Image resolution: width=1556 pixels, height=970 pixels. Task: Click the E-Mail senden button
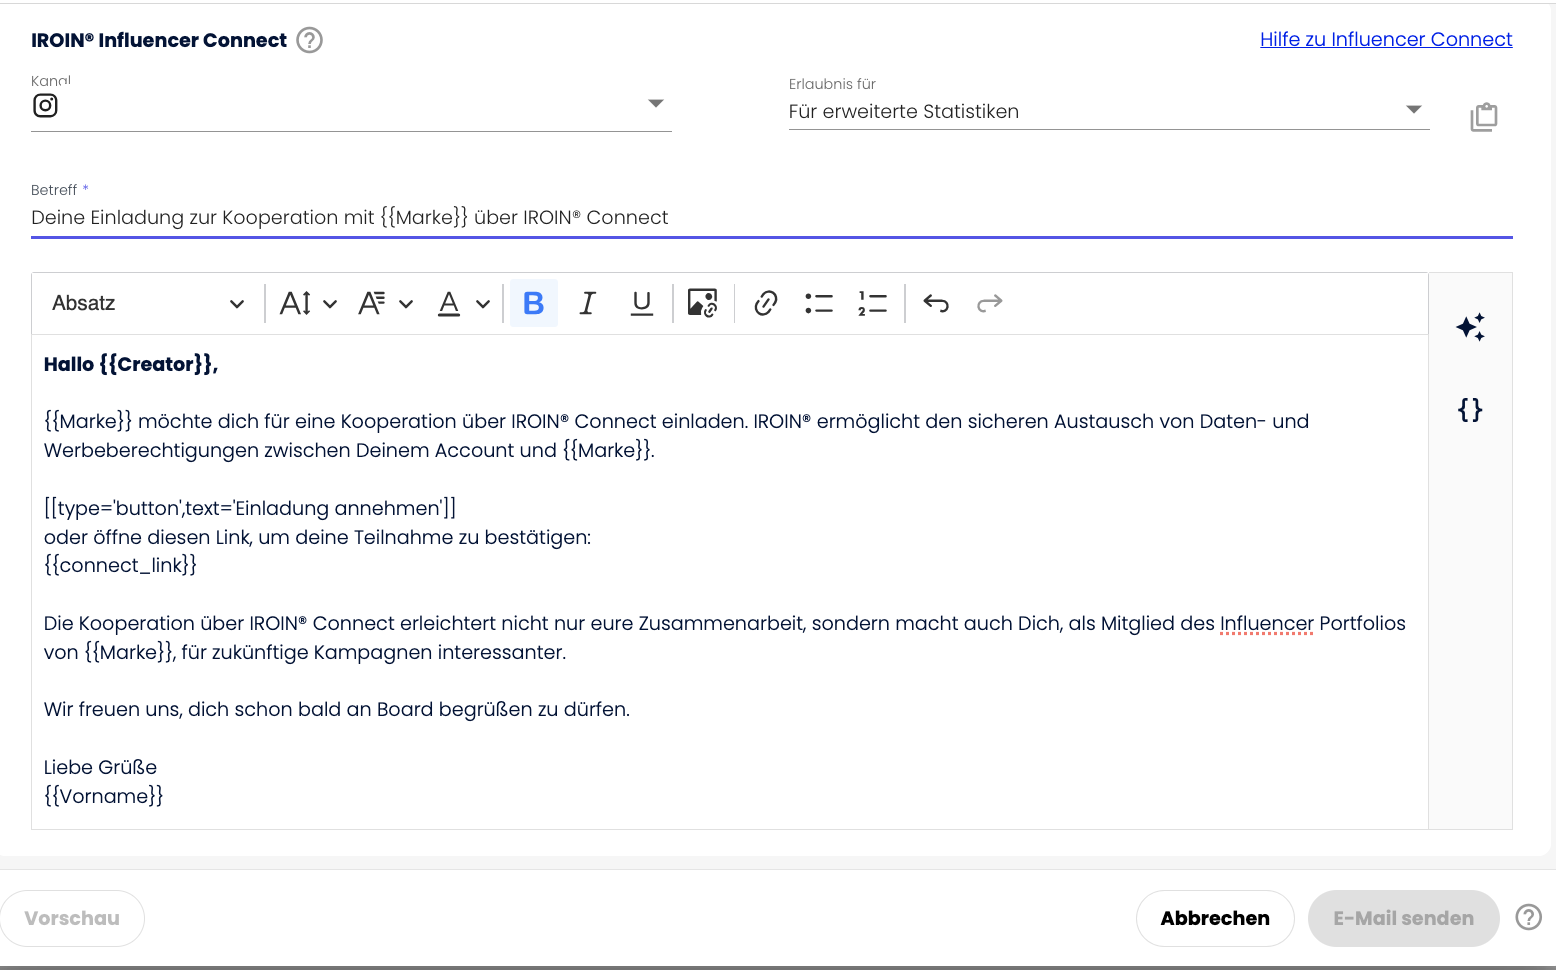point(1404,918)
